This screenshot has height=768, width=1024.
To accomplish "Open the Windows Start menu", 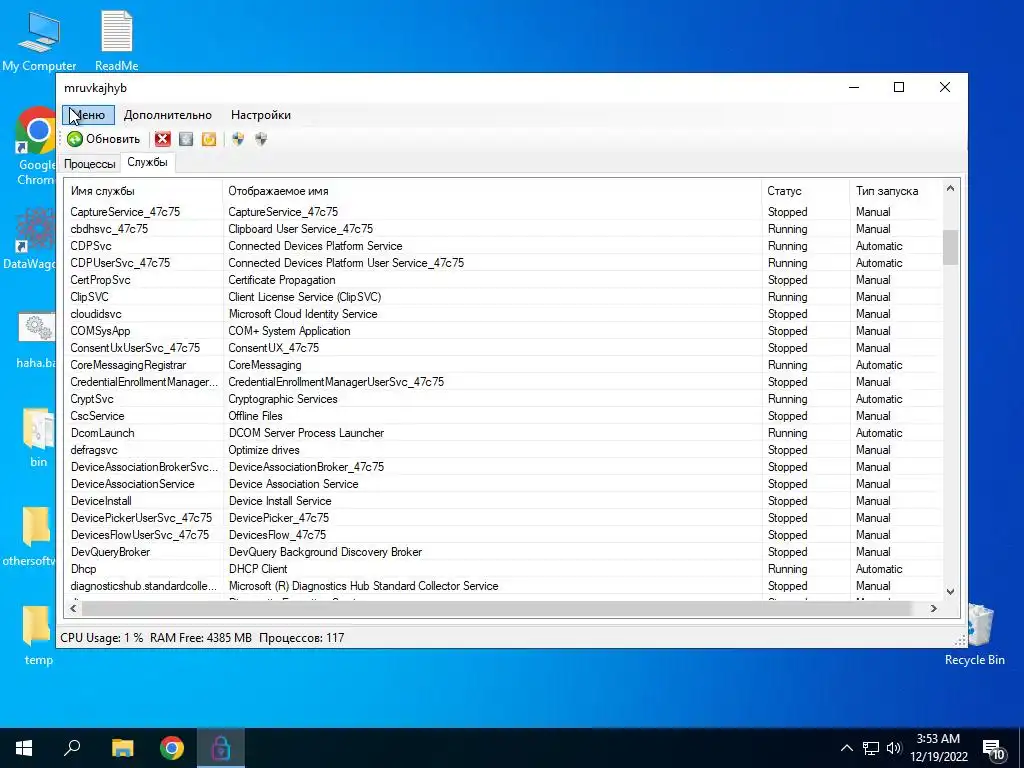I will coord(24,748).
